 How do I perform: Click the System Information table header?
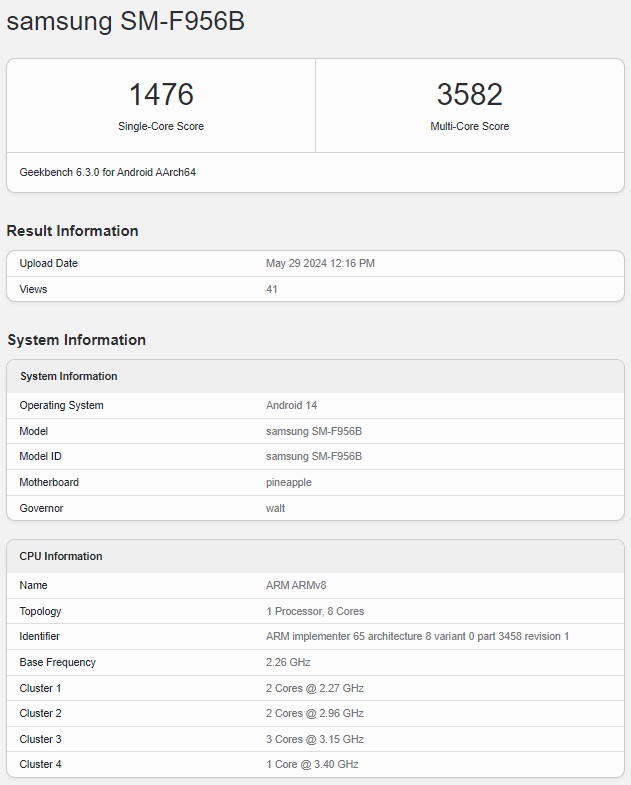tap(69, 377)
